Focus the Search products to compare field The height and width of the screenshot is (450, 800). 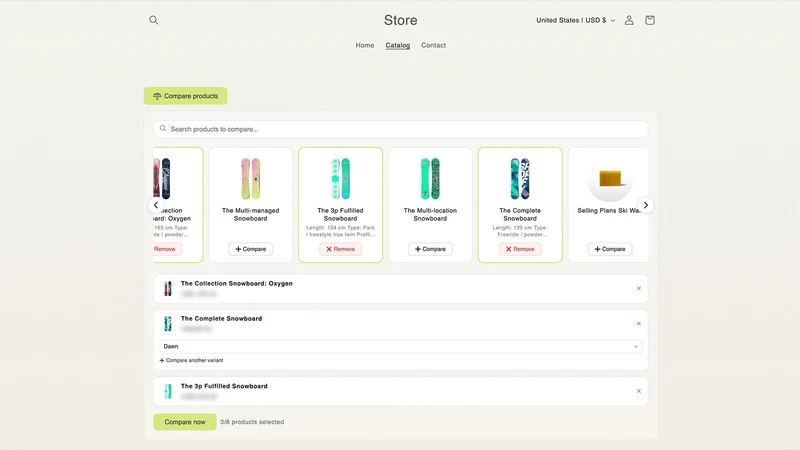(401, 129)
